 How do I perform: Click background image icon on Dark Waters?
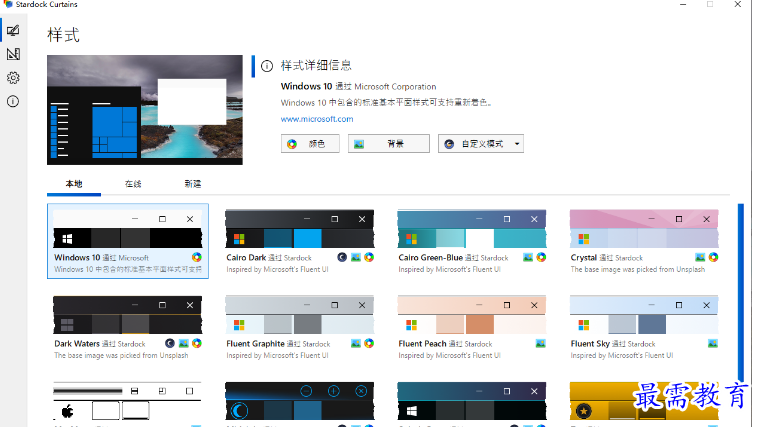(183, 343)
